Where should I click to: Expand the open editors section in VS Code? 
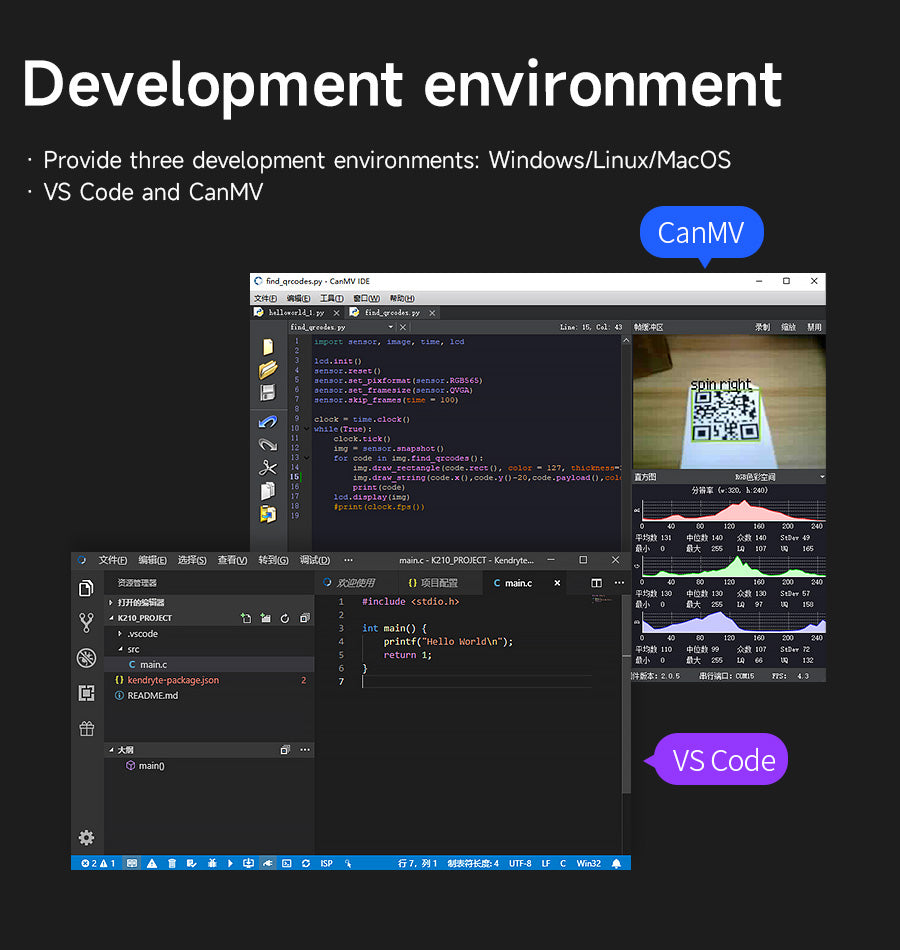coord(209,602)
